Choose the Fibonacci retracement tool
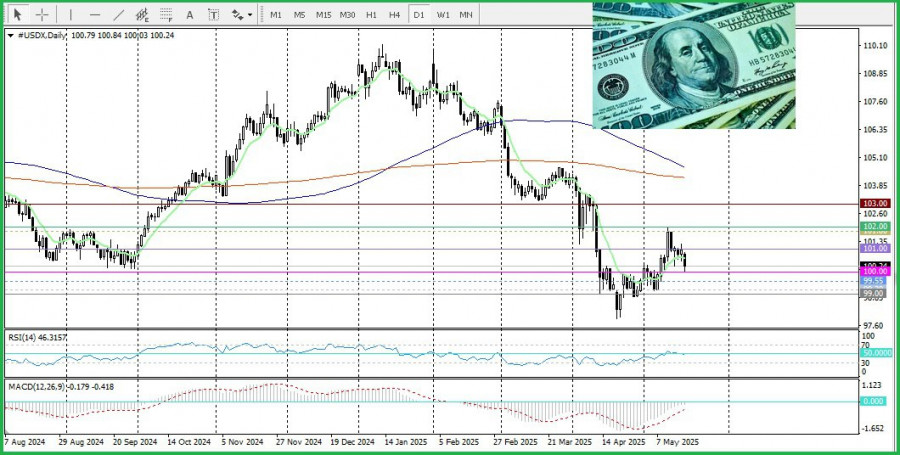Image resolution: width=900 pixels, height=455 pixels. [166, 15]
